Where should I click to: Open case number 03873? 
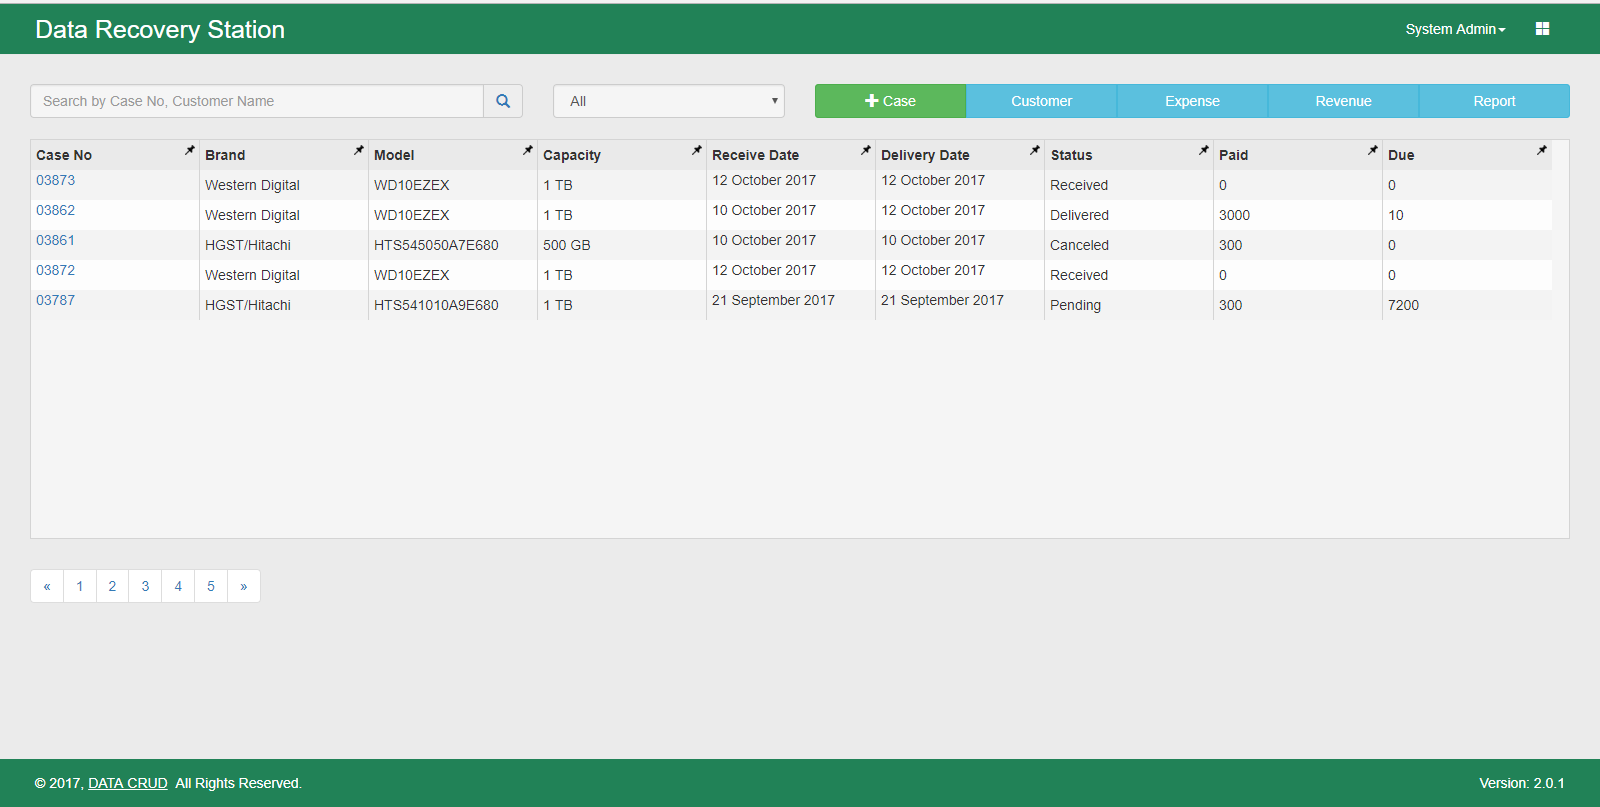tap(56, 180)
